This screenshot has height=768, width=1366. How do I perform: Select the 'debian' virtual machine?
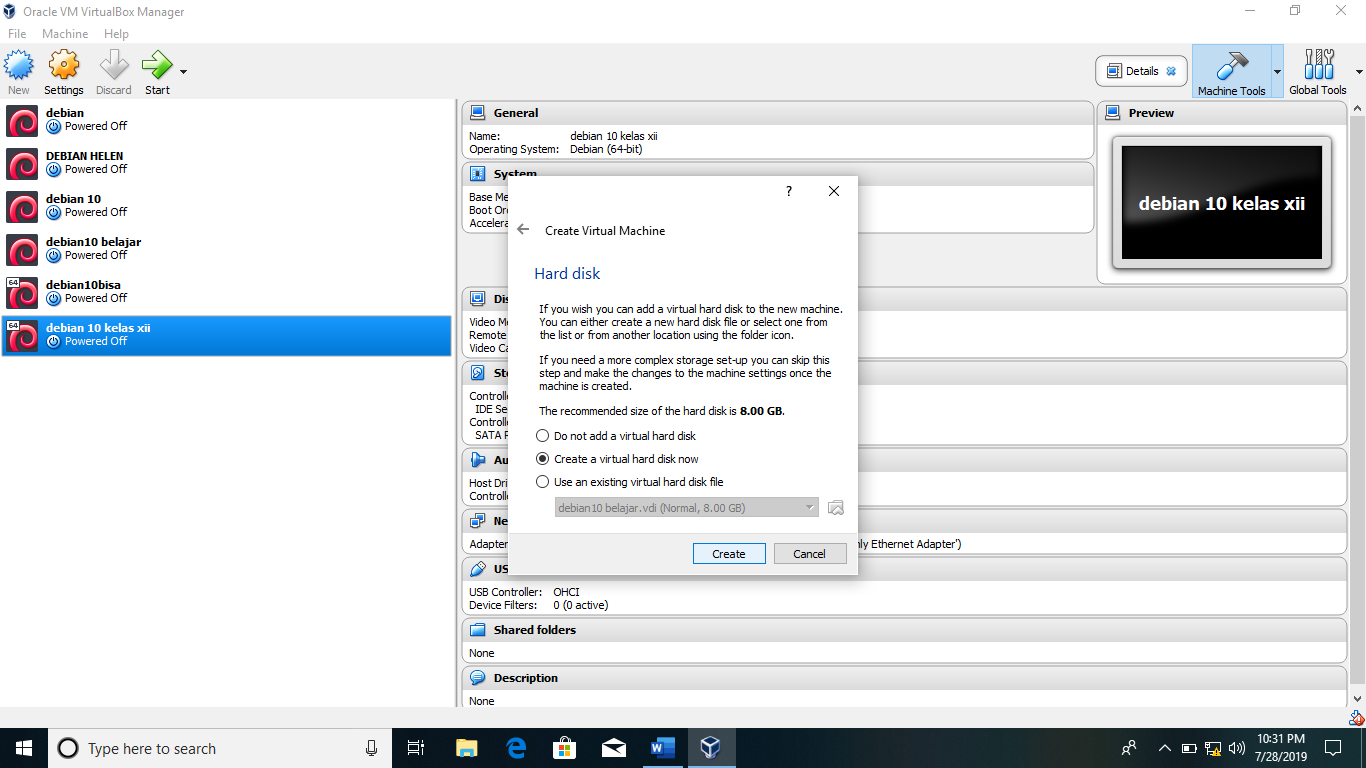pyautogui.click(x=226, y=120)
